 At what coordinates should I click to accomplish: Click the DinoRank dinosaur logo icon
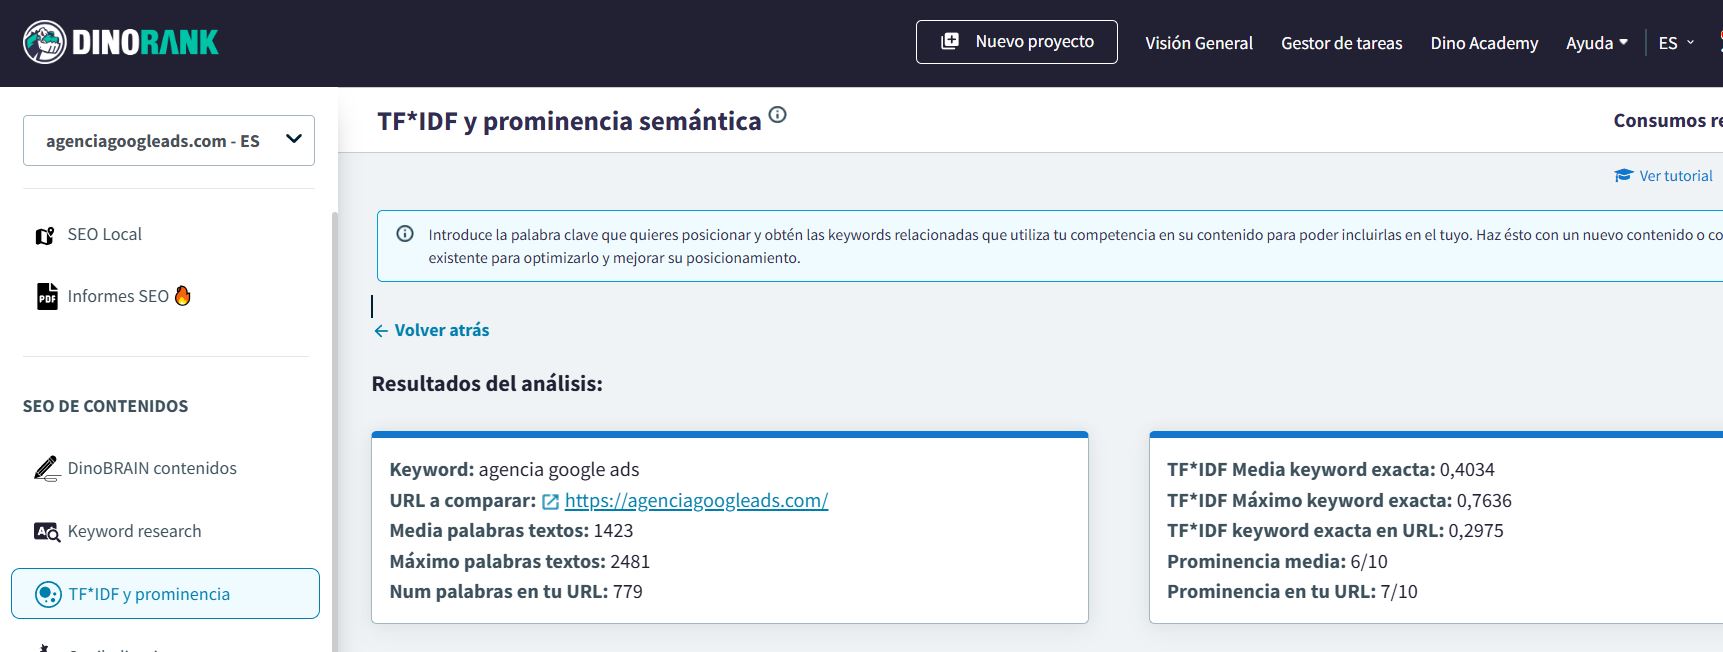[x=44, y=42]
